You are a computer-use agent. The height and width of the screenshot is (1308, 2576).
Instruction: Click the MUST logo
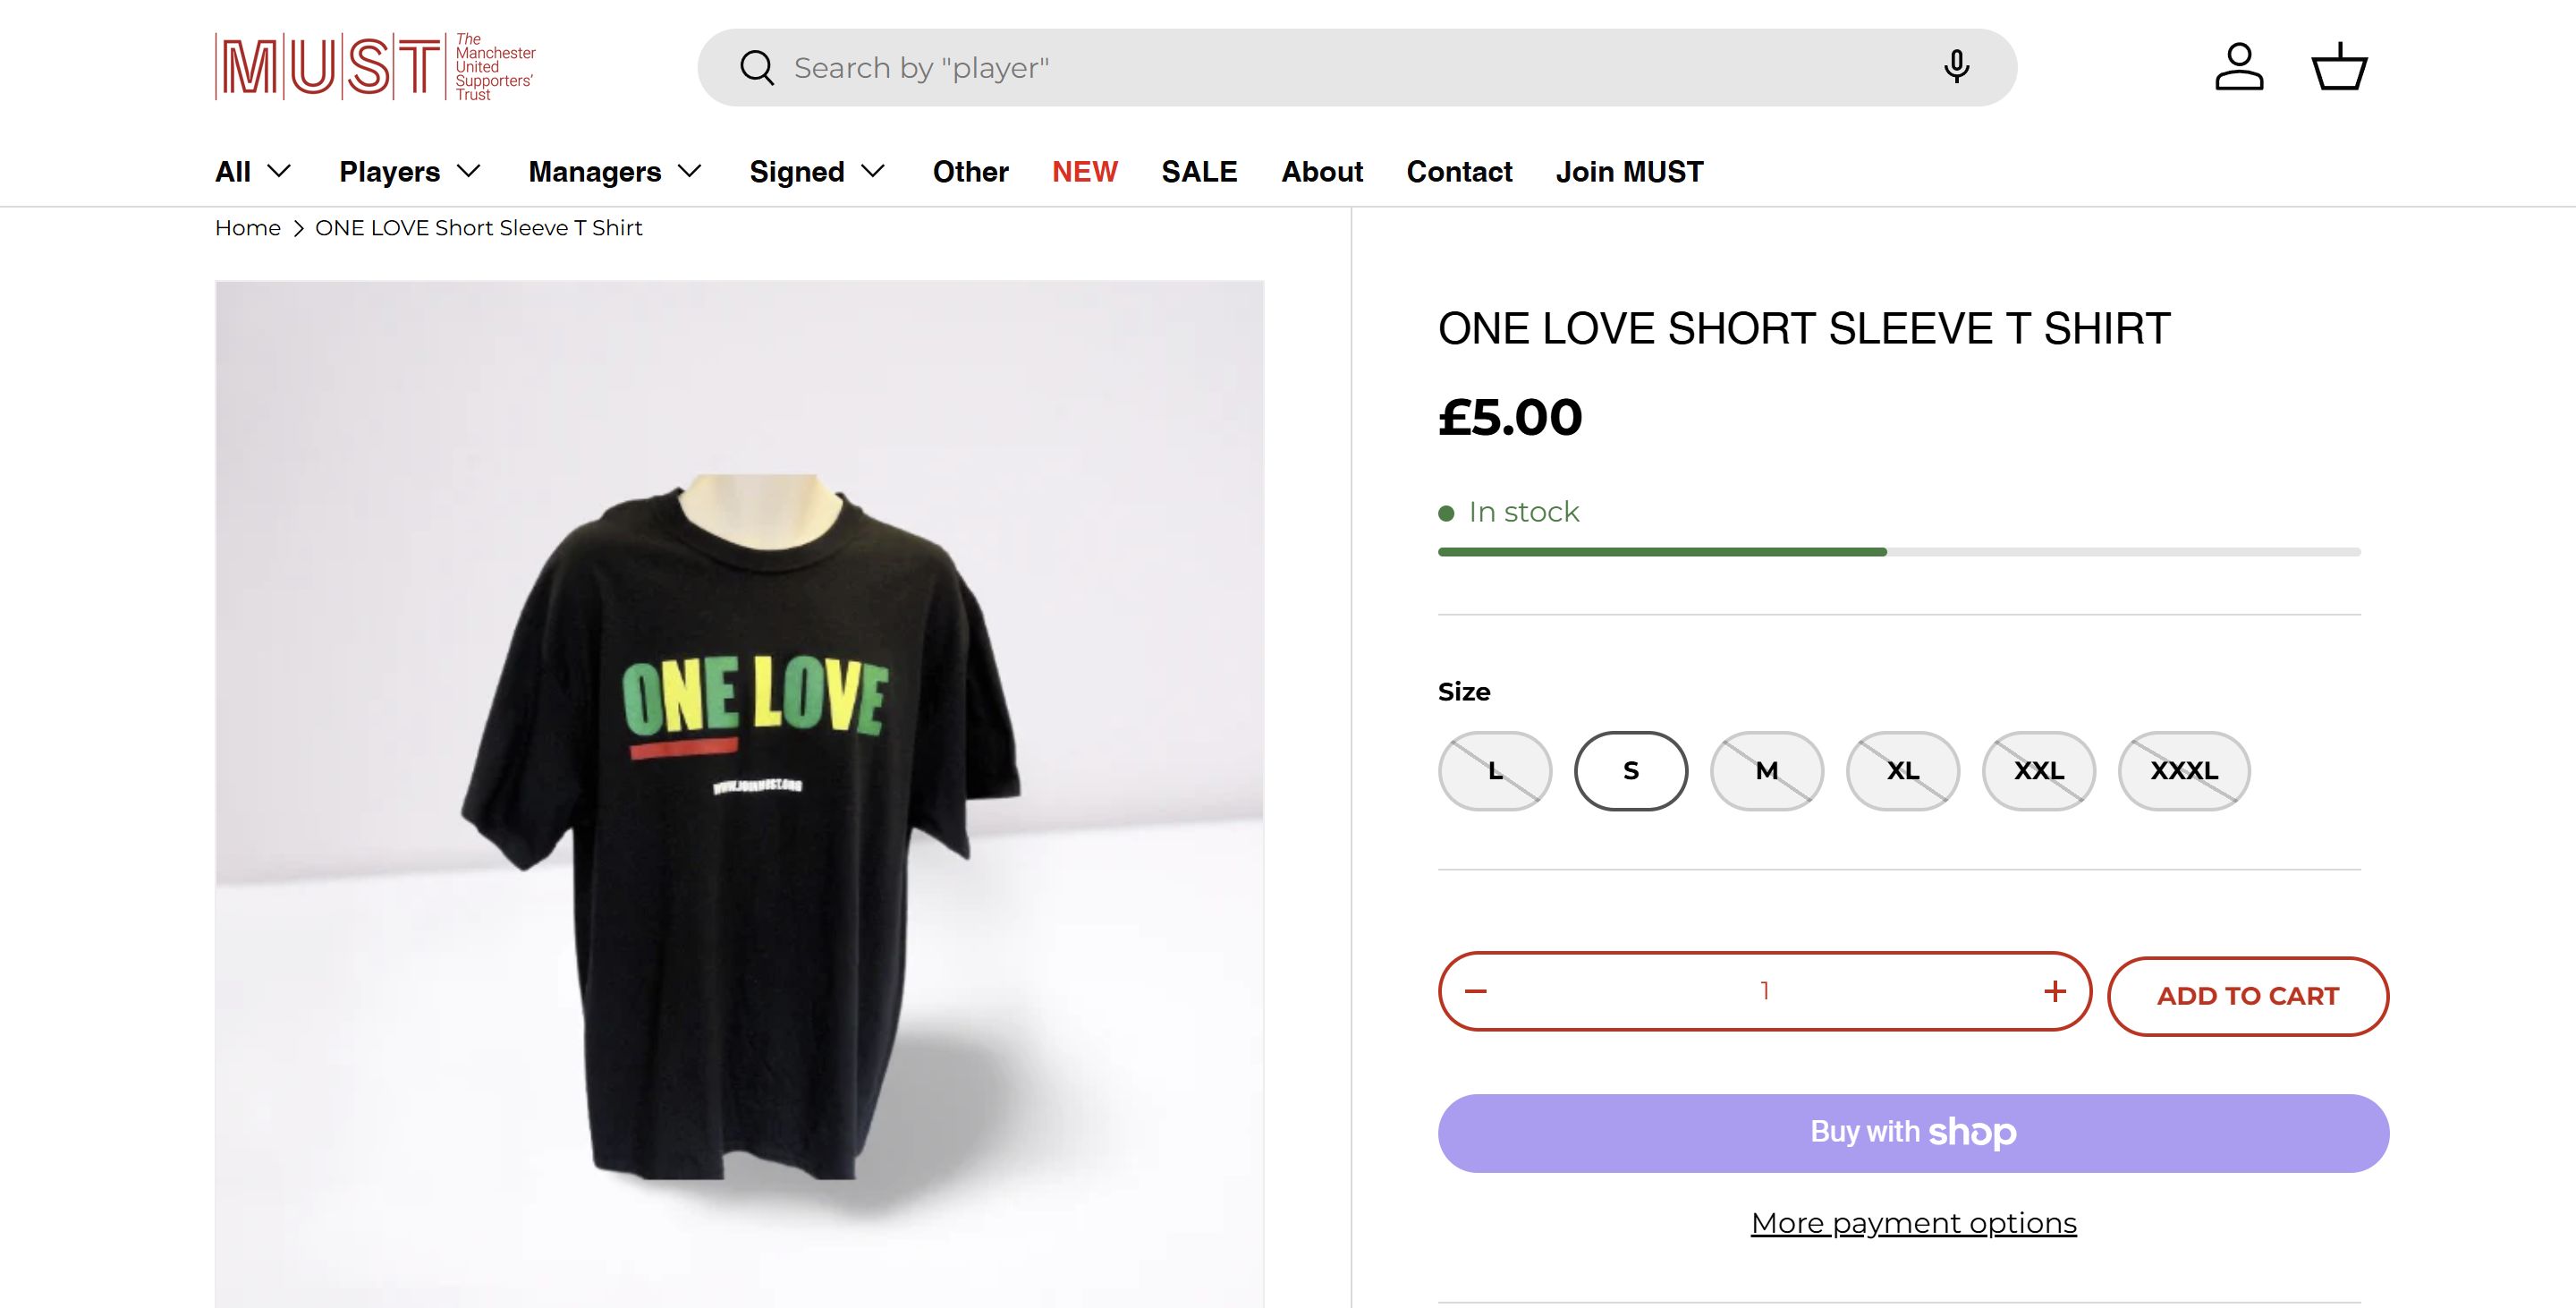[375, 67]
